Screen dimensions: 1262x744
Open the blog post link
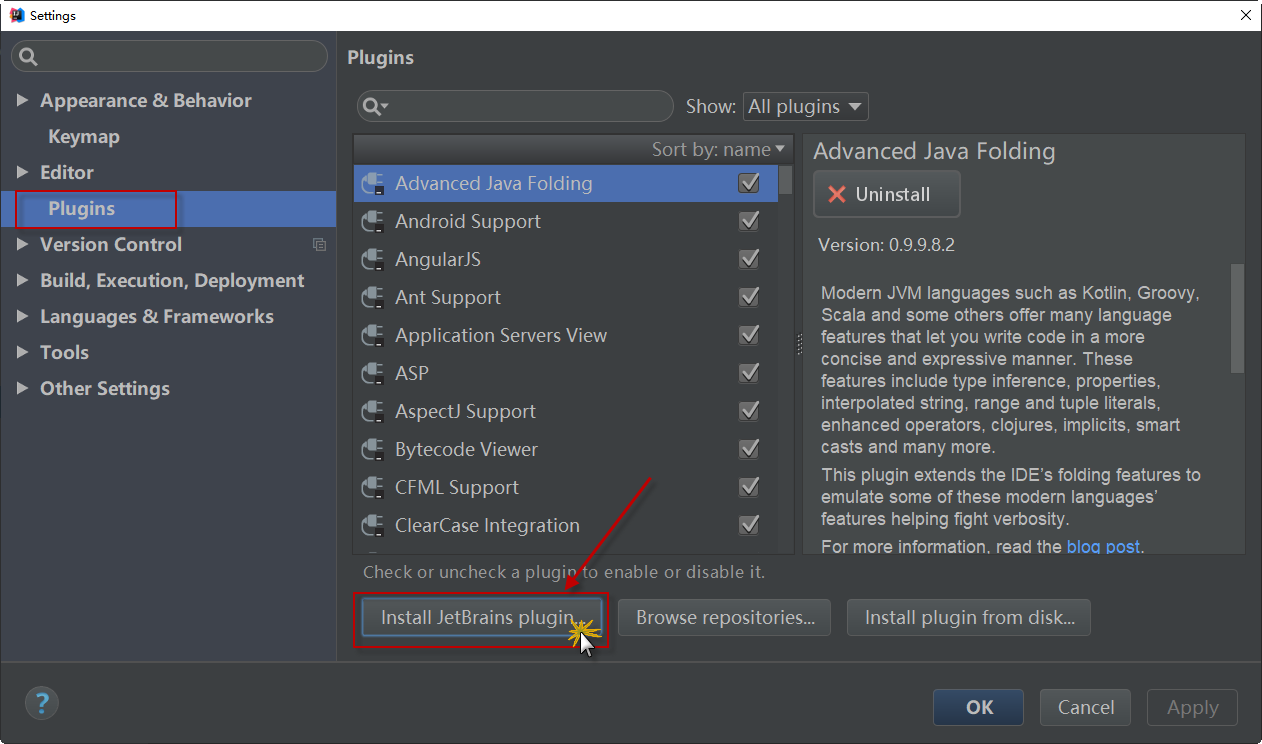click(x=1102, y=547)
